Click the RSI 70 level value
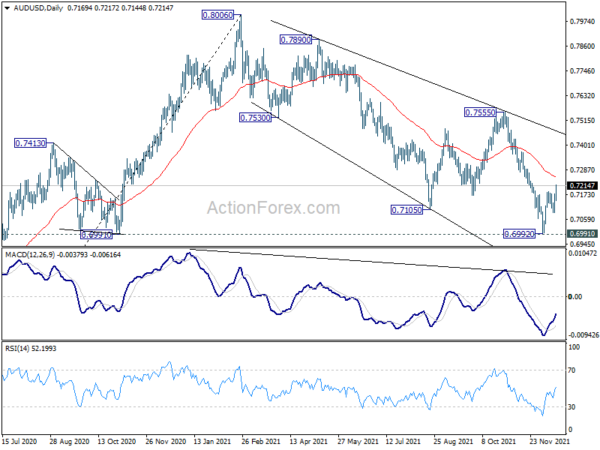Screen dimensions: 600x450 pos(572,370)
